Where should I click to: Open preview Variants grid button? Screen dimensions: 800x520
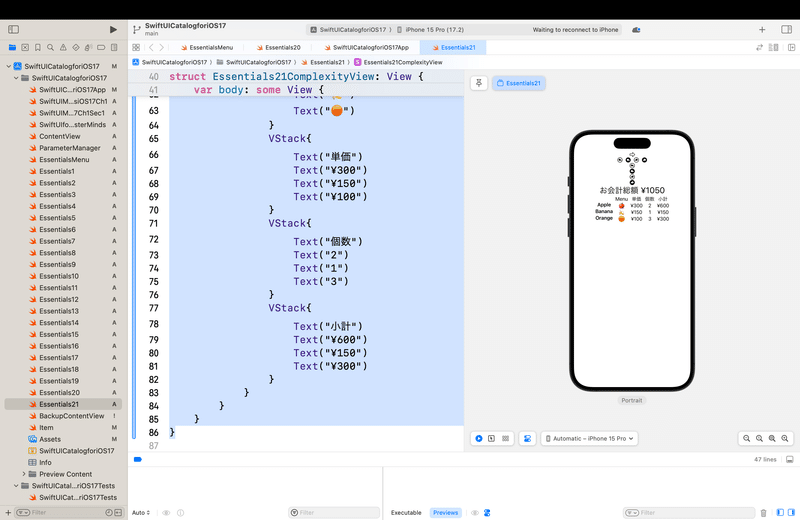pos(505,438)
